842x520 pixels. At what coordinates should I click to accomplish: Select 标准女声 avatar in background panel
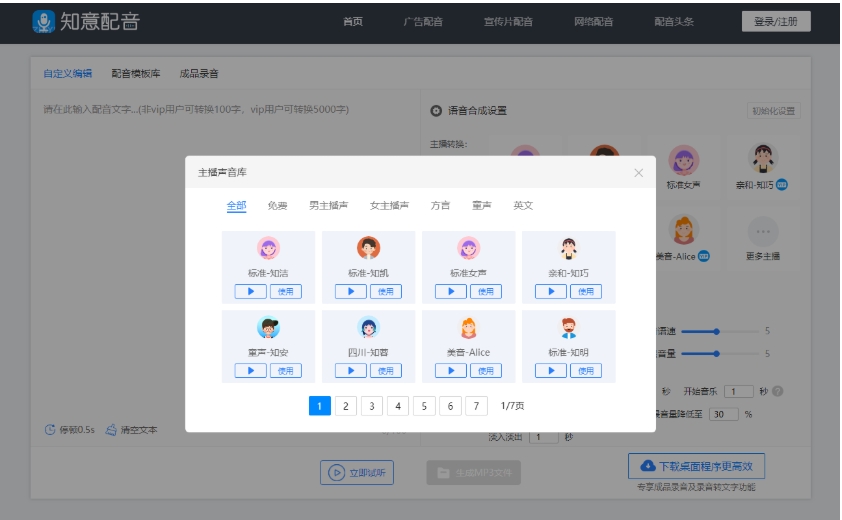[683, 160]
